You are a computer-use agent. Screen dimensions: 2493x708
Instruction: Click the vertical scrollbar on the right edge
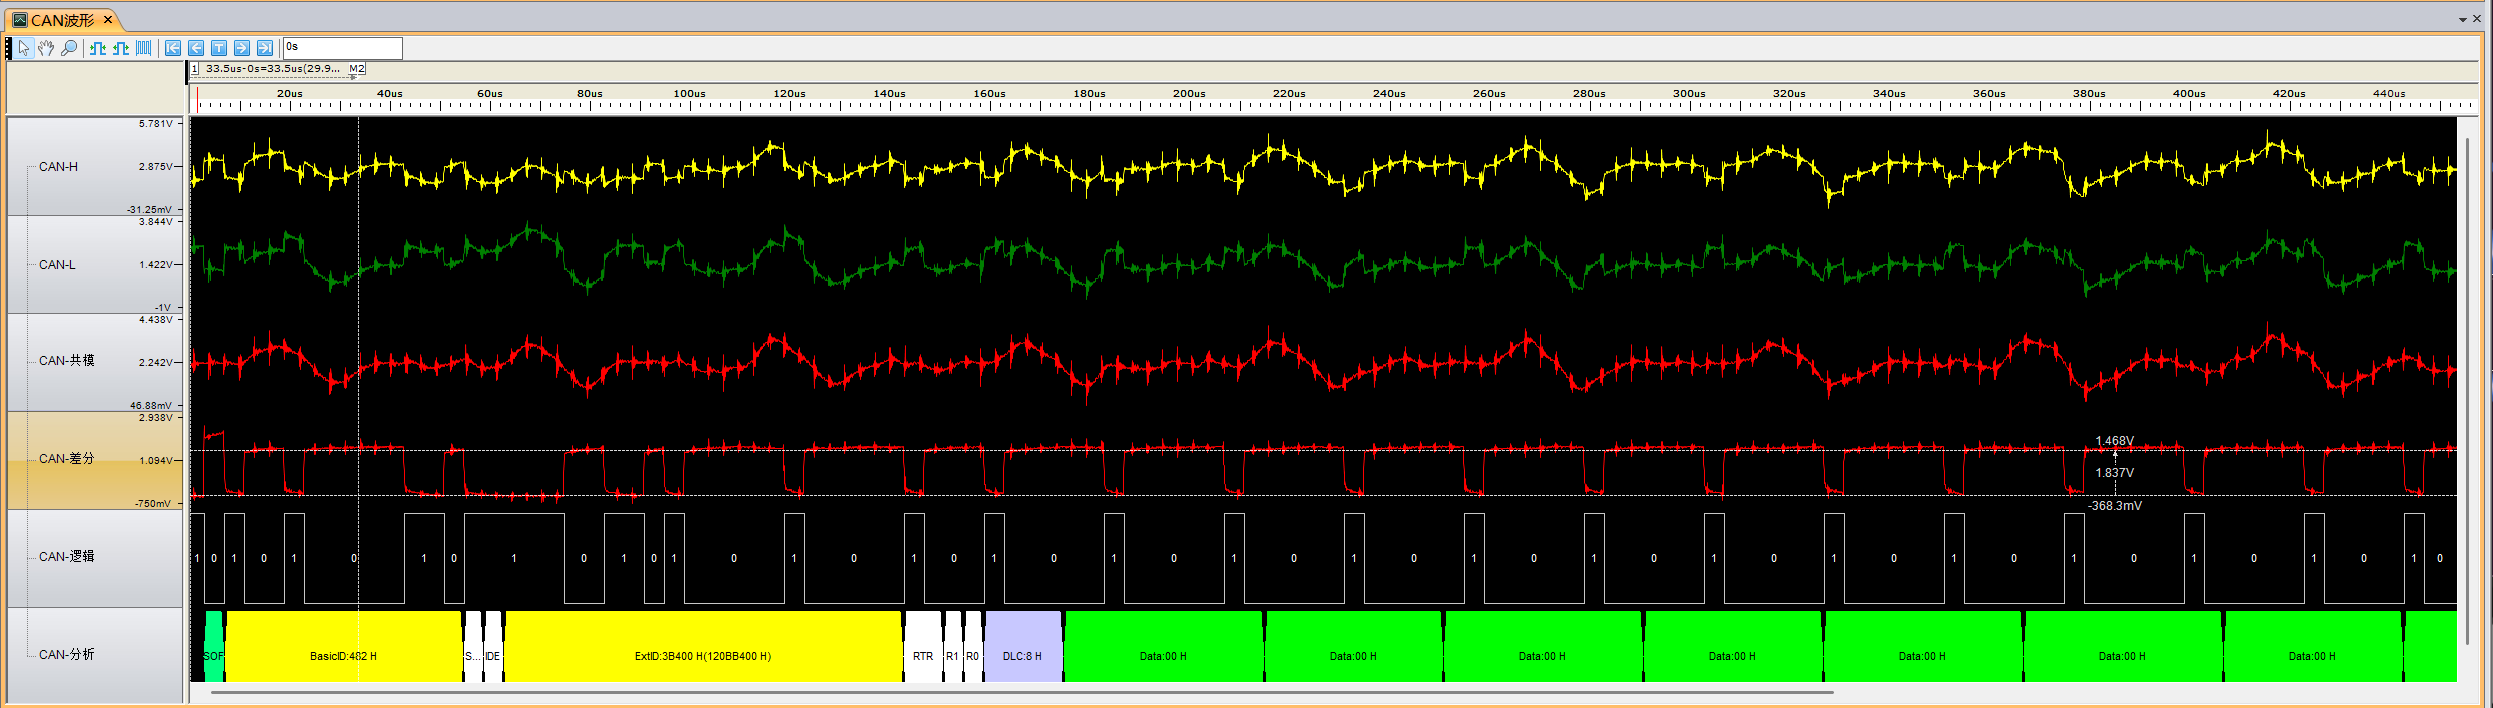pyautogui.click(x=2467, y=390)
